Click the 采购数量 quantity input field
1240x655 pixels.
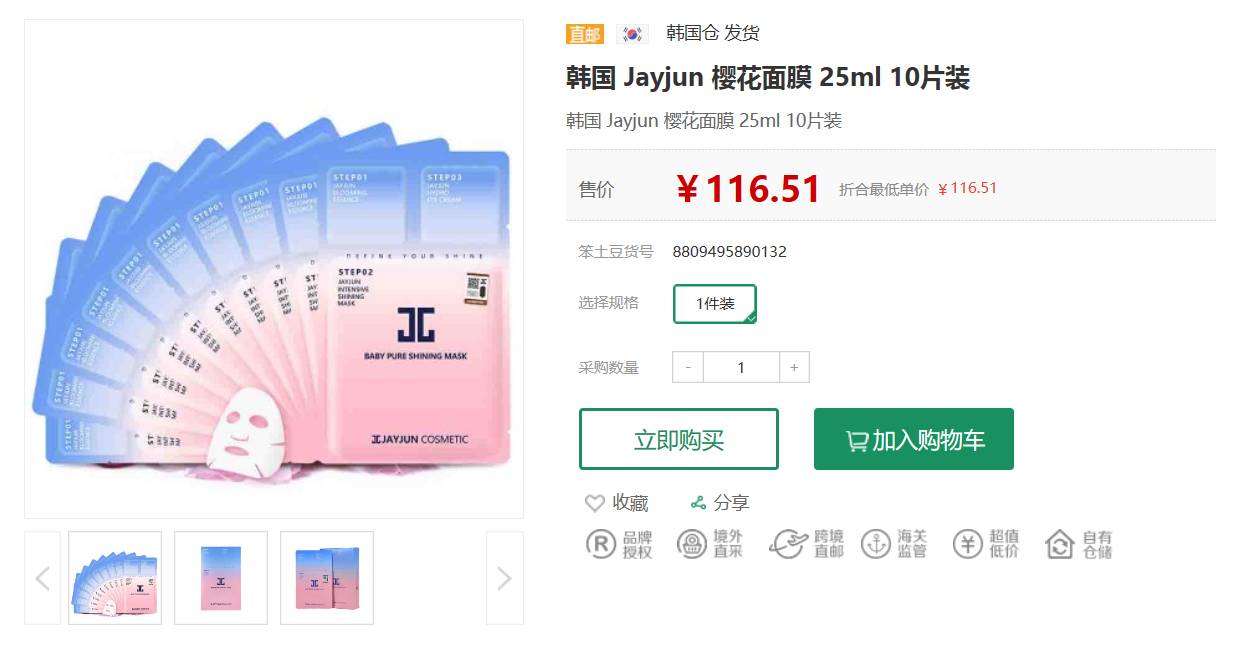point(741,367)
